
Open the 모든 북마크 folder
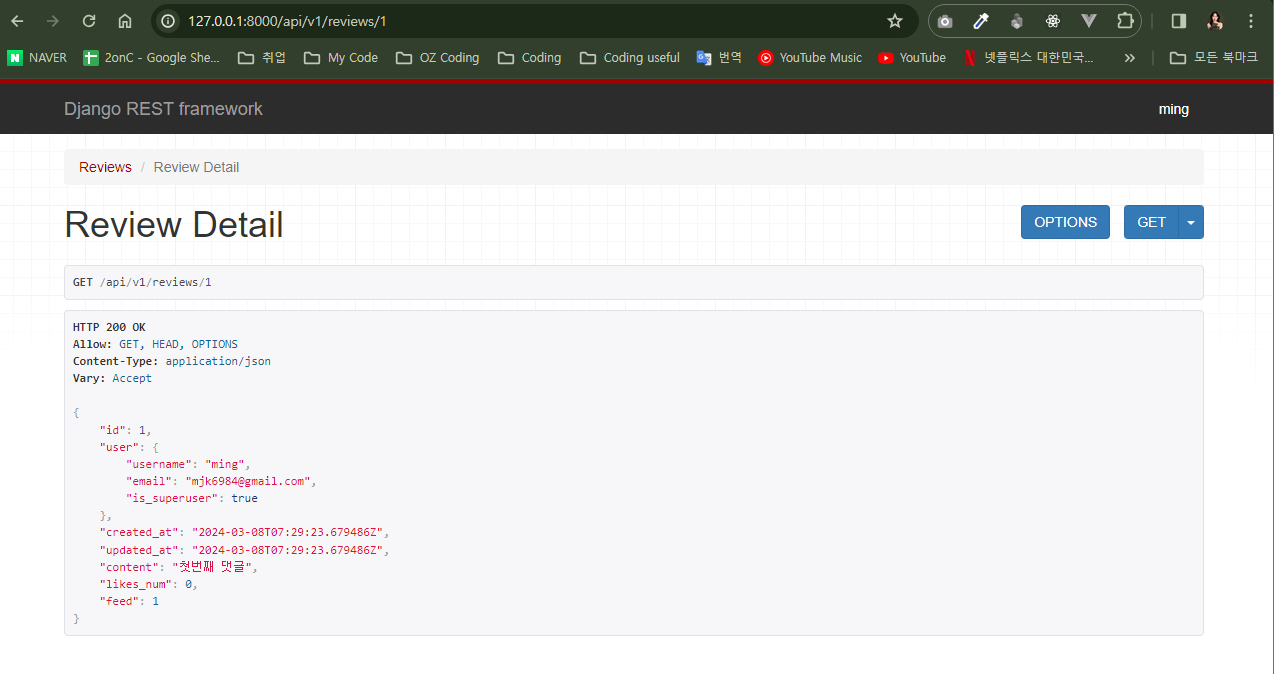(1214, 58)
